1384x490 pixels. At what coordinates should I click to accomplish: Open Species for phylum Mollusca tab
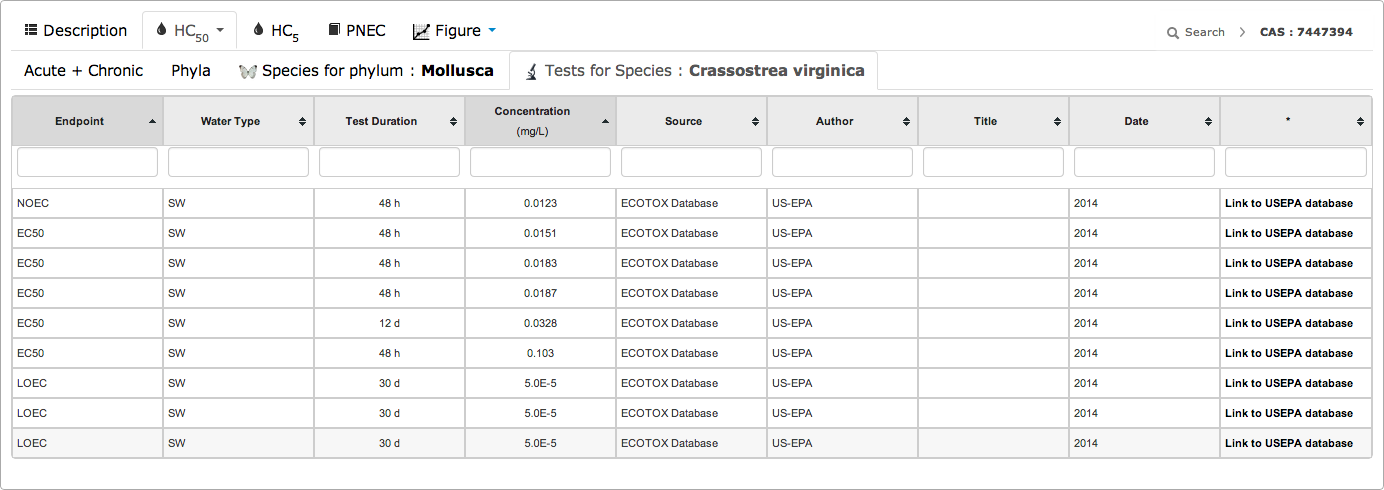point(366,71)
